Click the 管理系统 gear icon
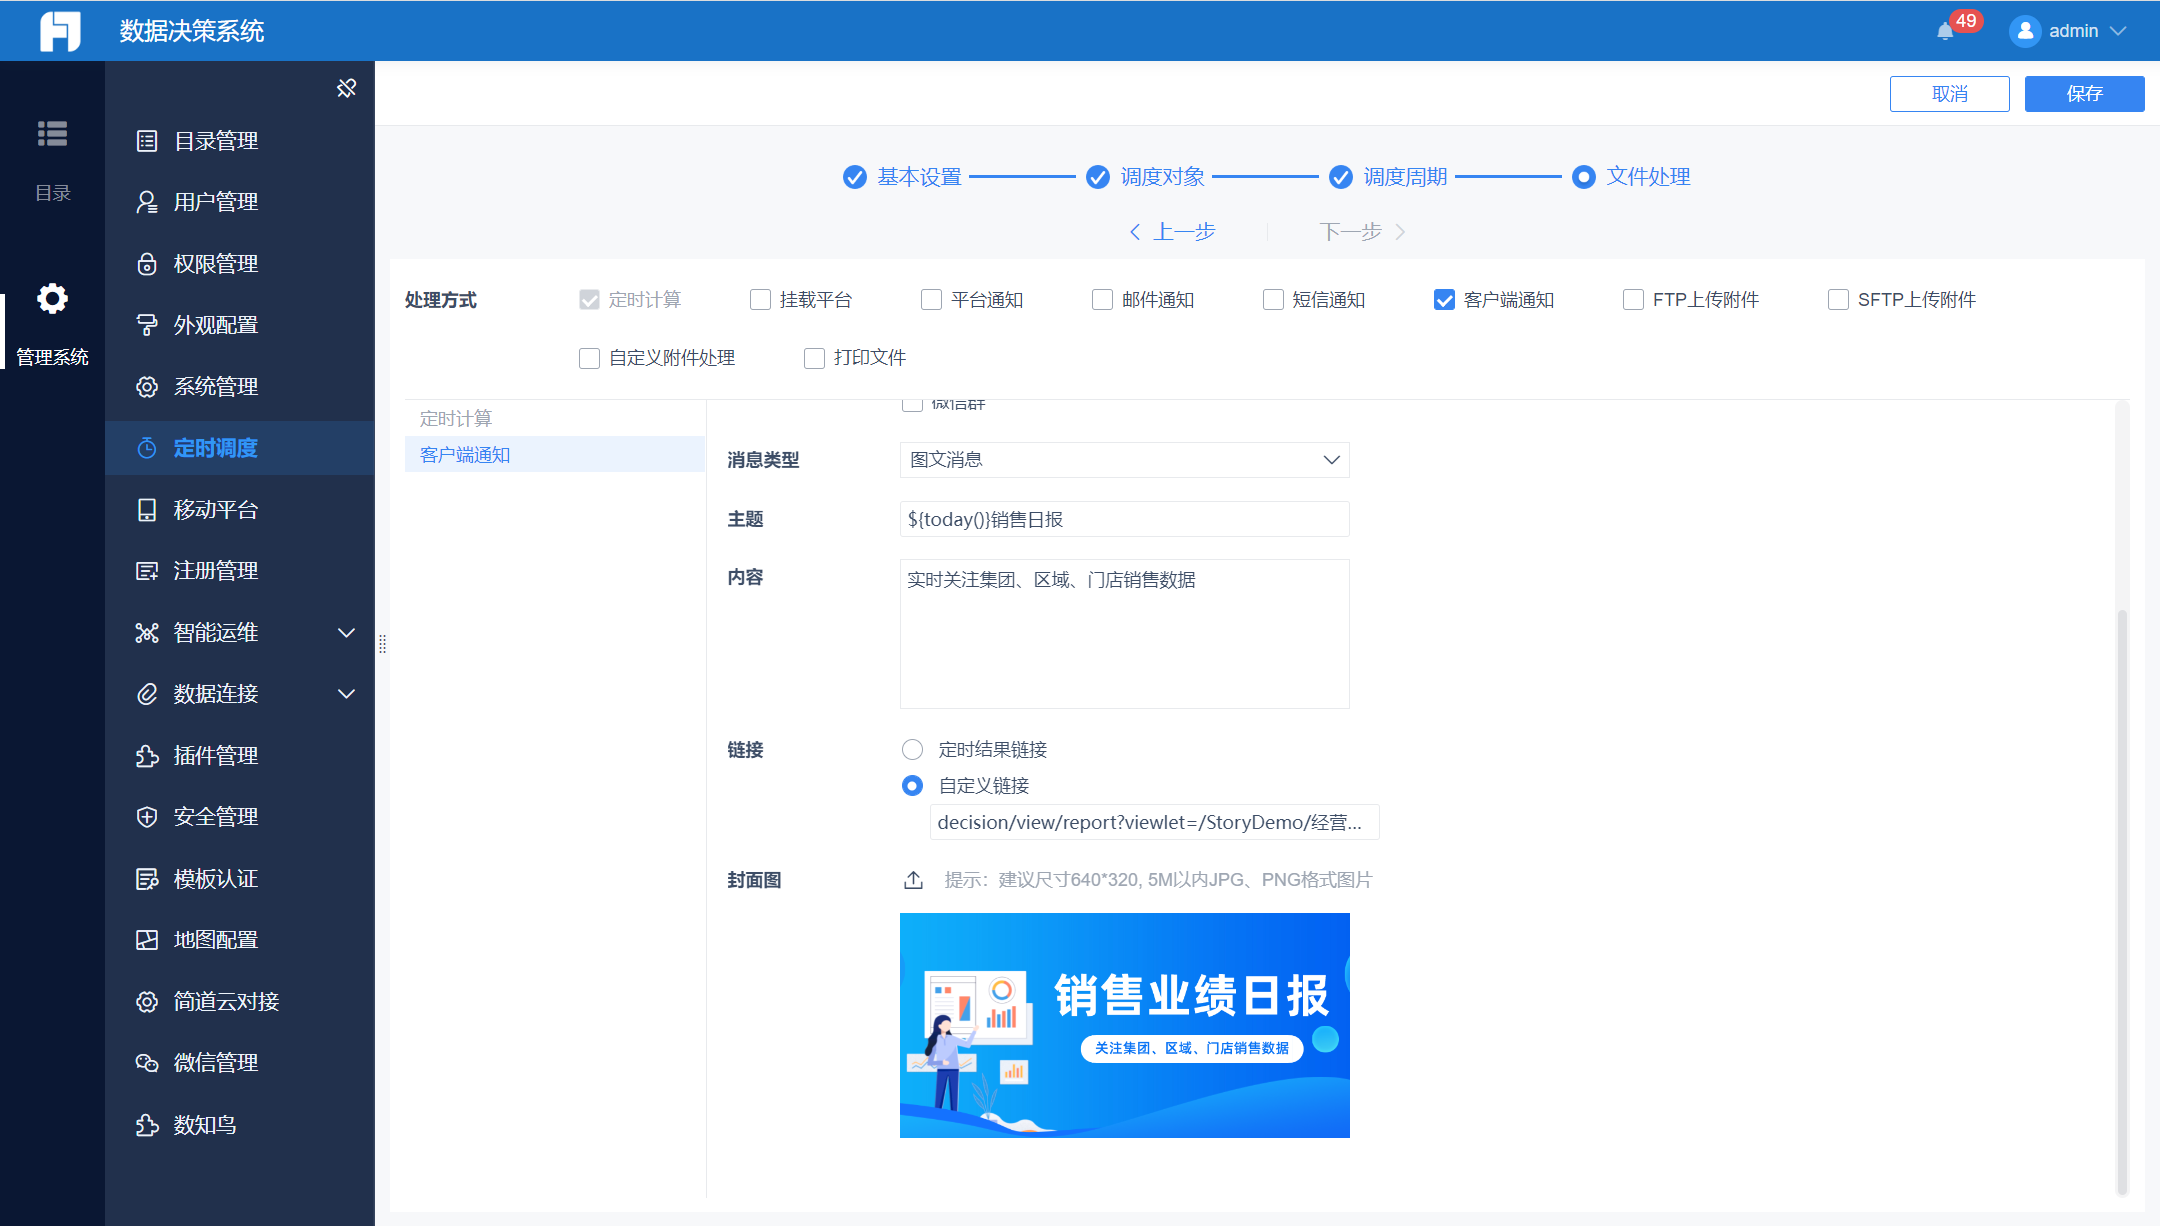This screenshot has width=2160, height=1226. point(52,299)
